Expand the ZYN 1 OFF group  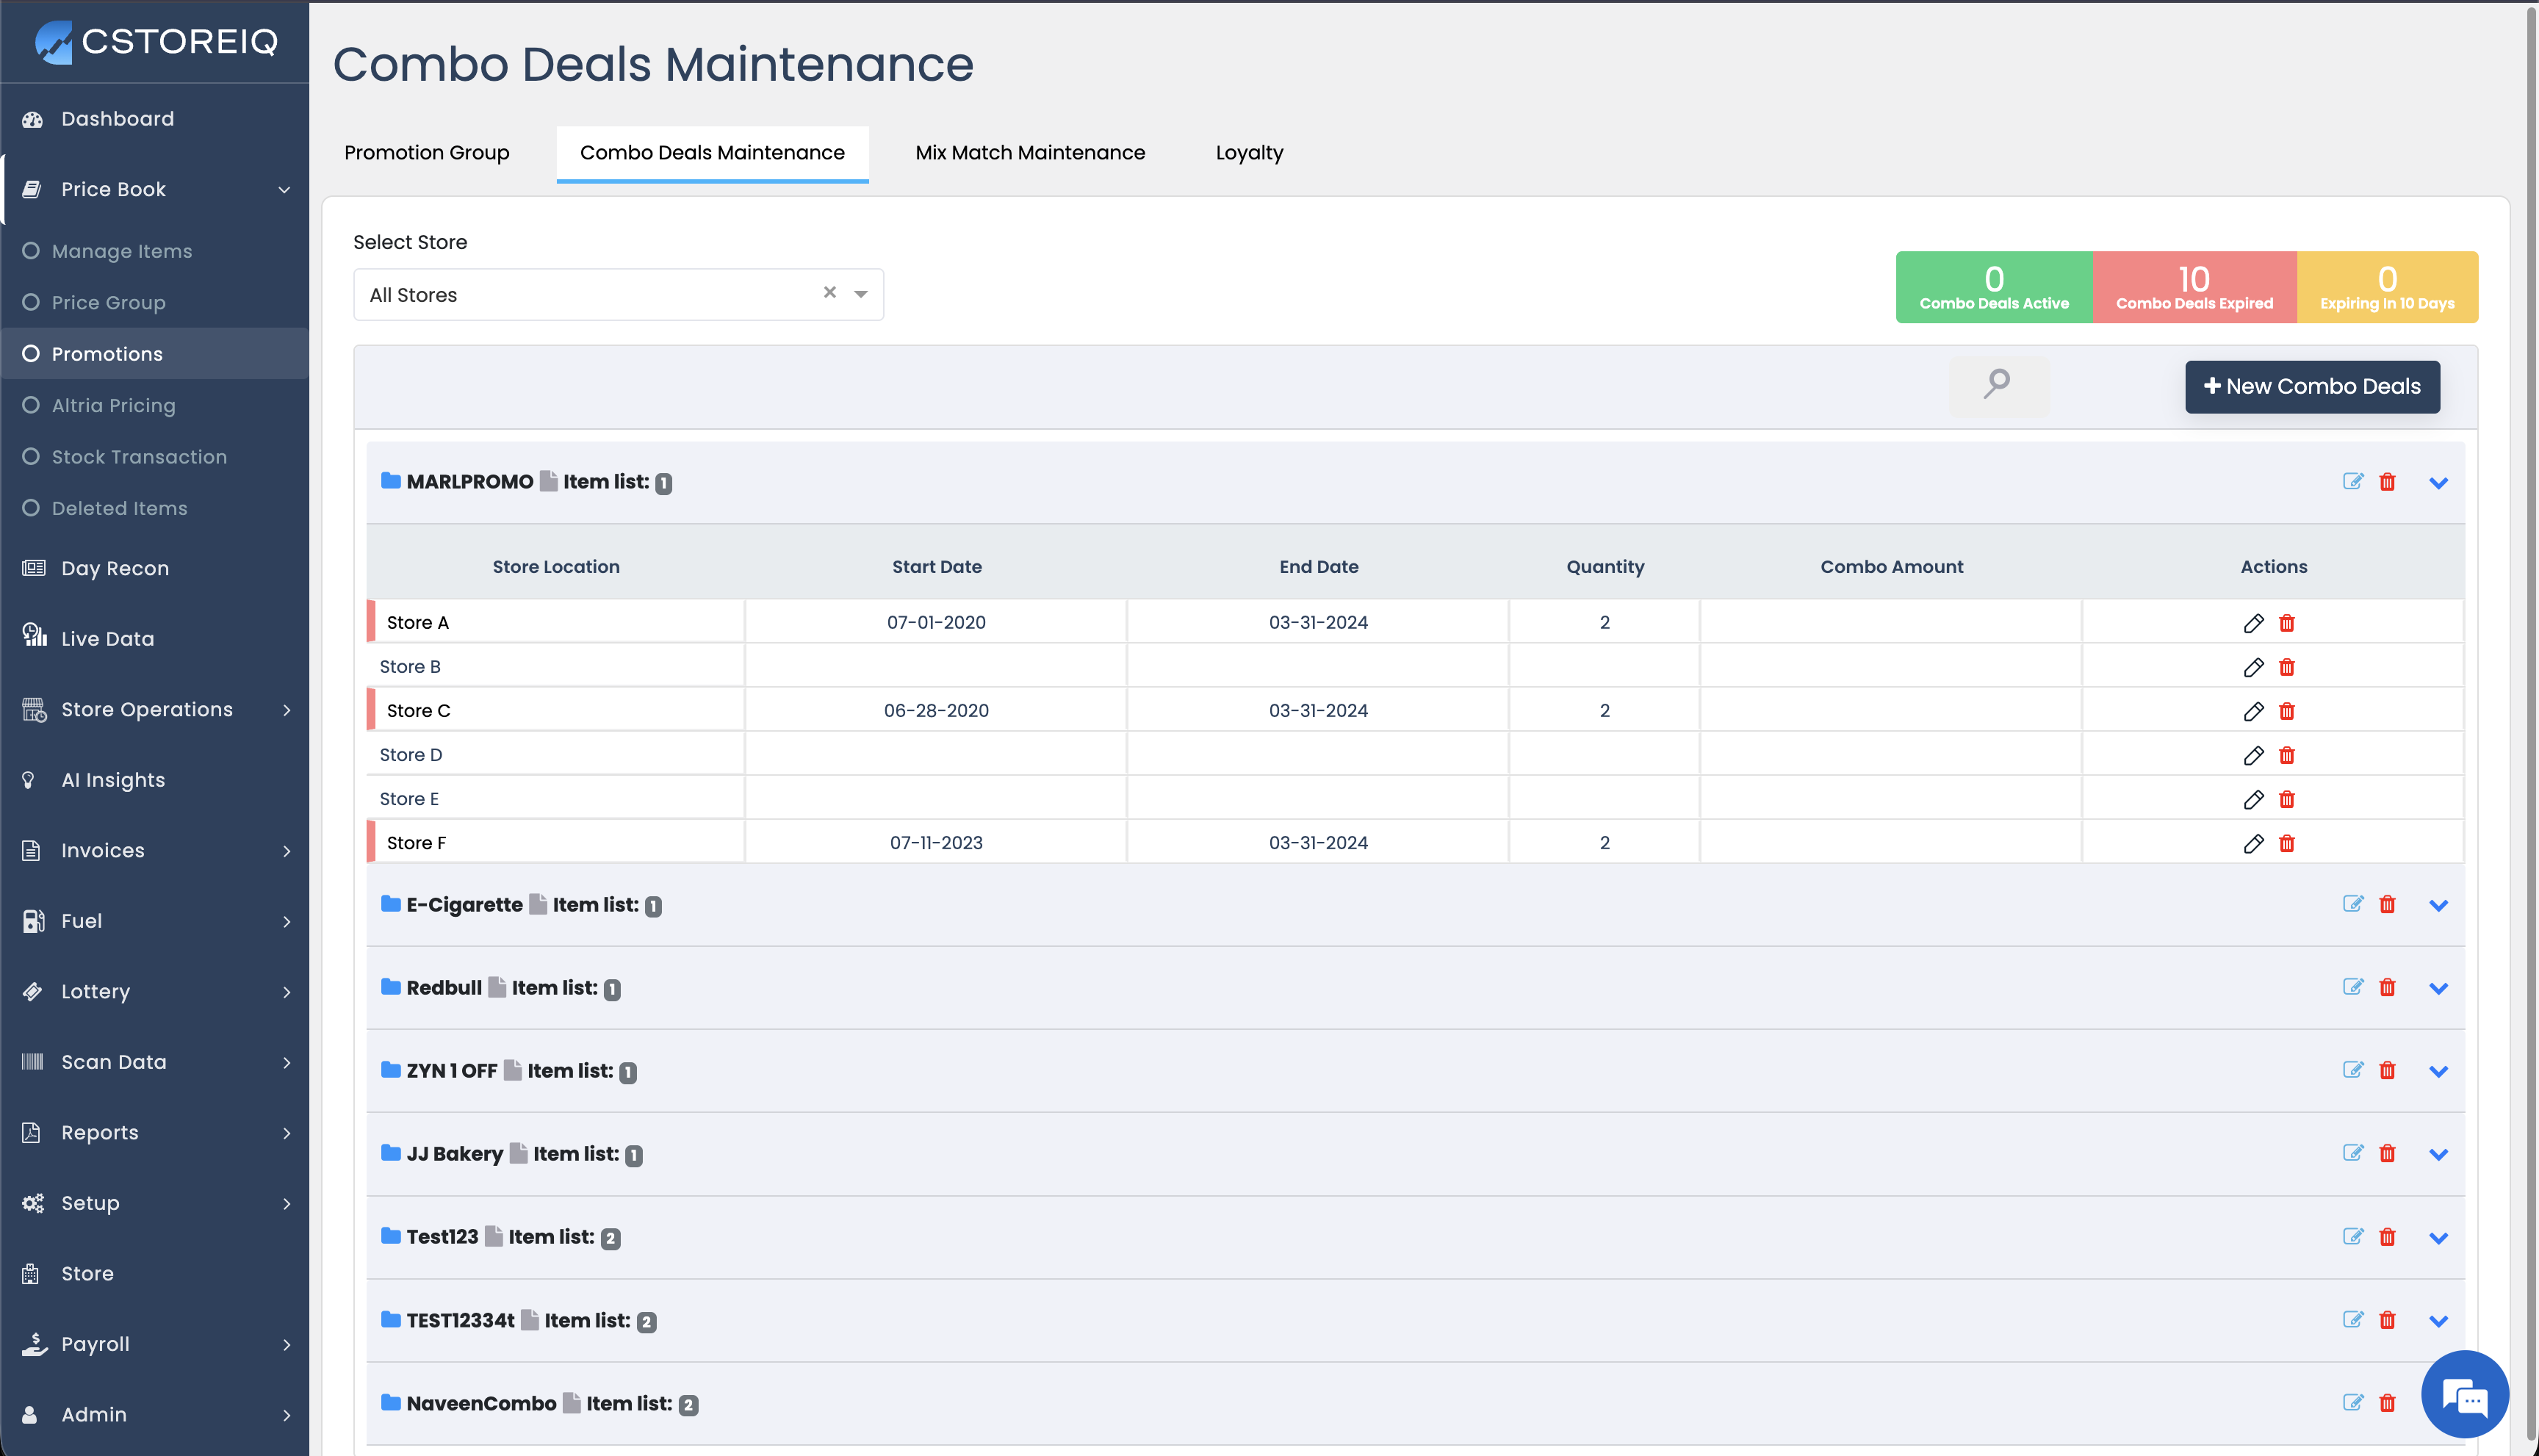tap(2438, 1071)
